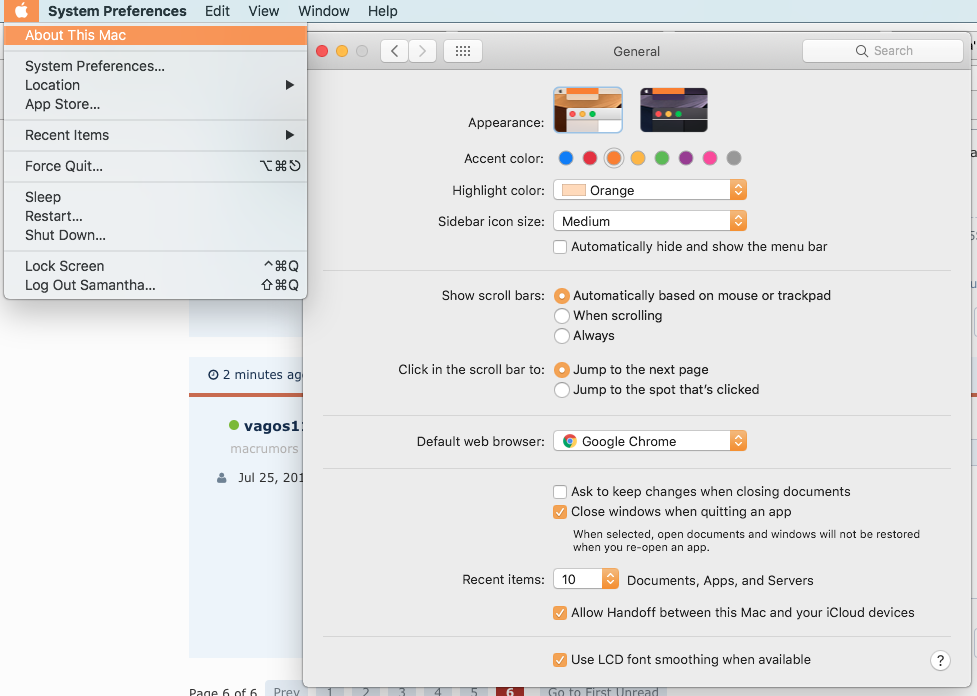Toggle Use LCD font smoothing
The width and height of the screenshot is (977, 696).
click(x=560, y=660)
